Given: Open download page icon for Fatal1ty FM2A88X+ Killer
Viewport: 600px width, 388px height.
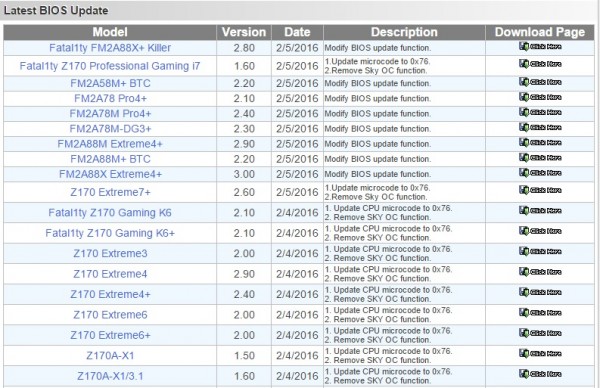Looking at the screenshot, I should point(540,47).
